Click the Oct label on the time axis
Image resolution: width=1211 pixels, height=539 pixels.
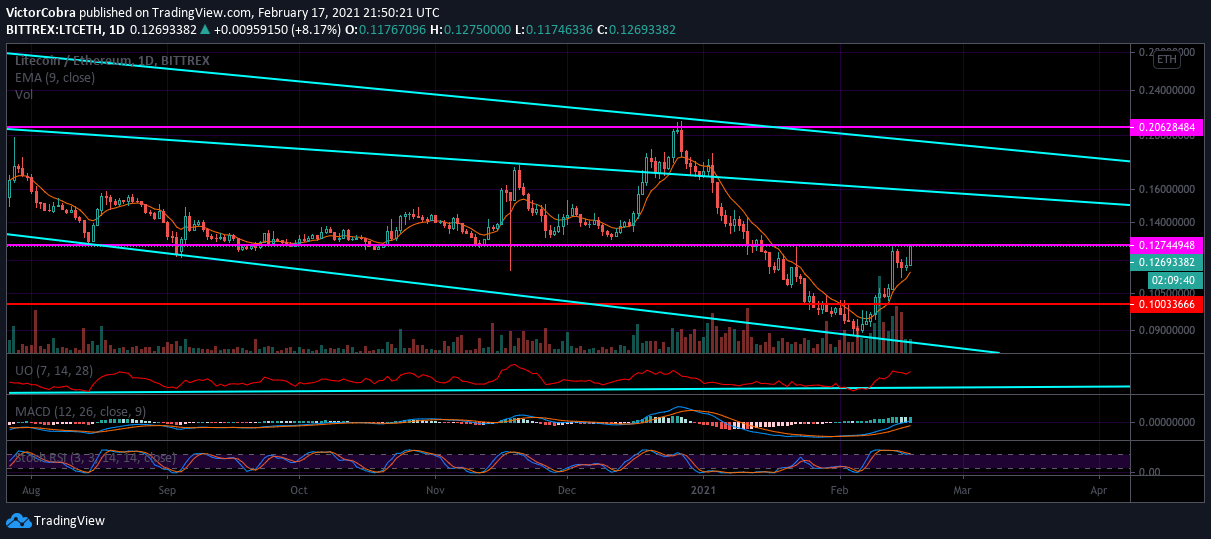click(x=298, y=491)
